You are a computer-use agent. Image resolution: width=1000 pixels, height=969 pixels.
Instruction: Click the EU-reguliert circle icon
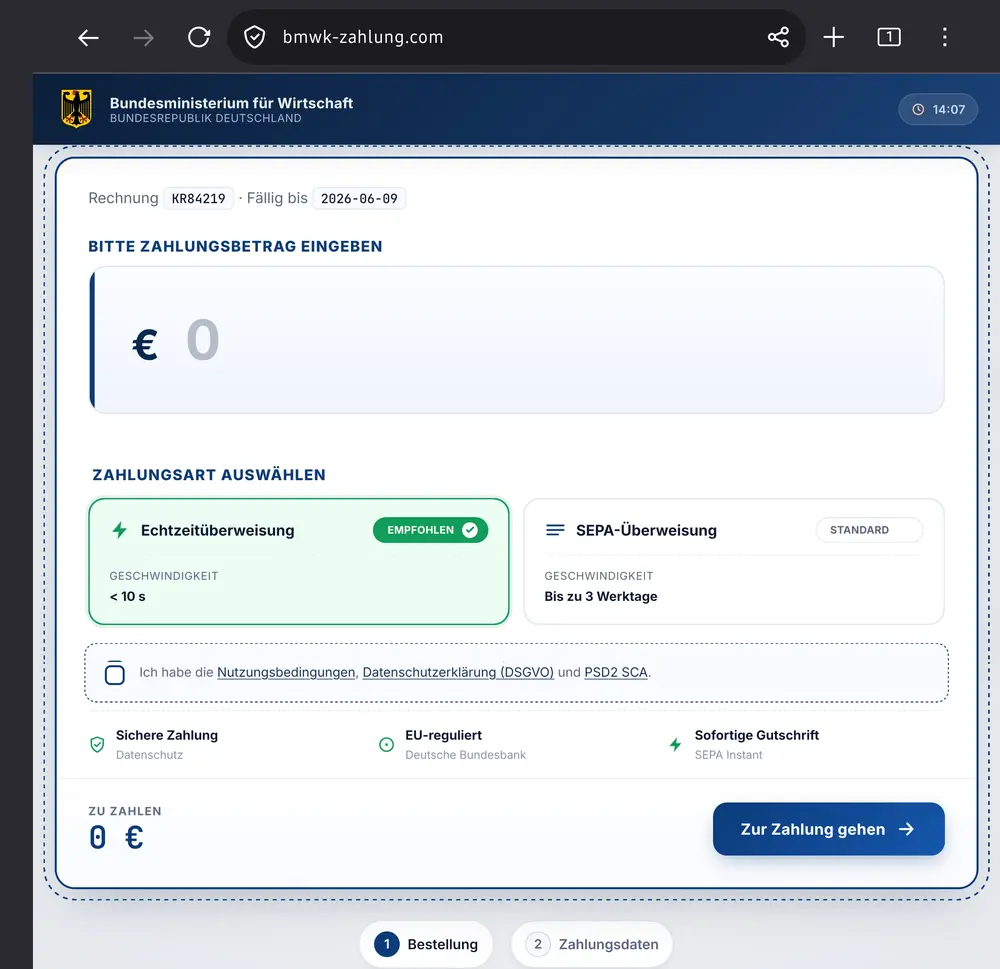pyautogui.click(x=386, y=744)
